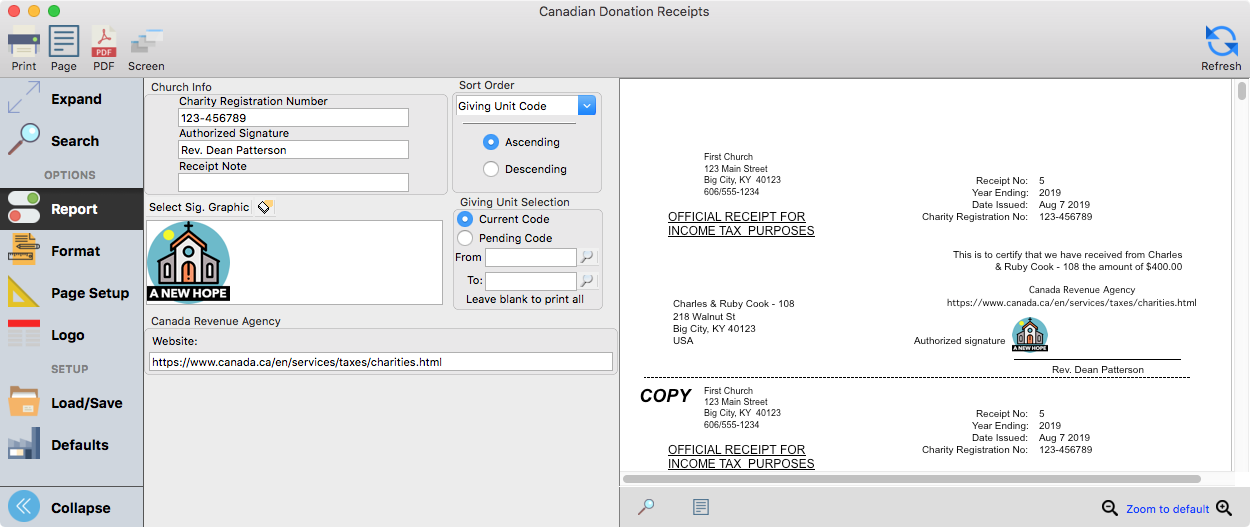The width and height of the screenshot is (1250, 527).
Task: Select Ascending sort order
Action: pos(491,142)
